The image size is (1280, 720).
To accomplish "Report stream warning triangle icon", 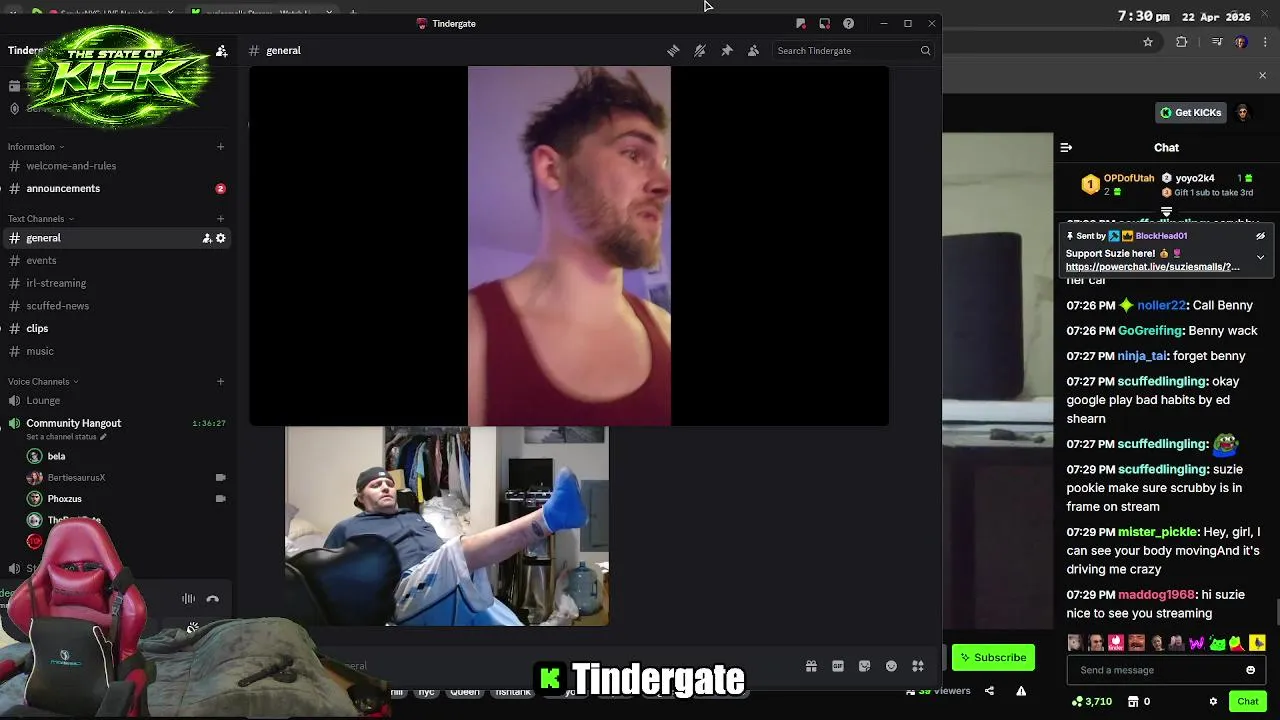I will click(1021, 691).
